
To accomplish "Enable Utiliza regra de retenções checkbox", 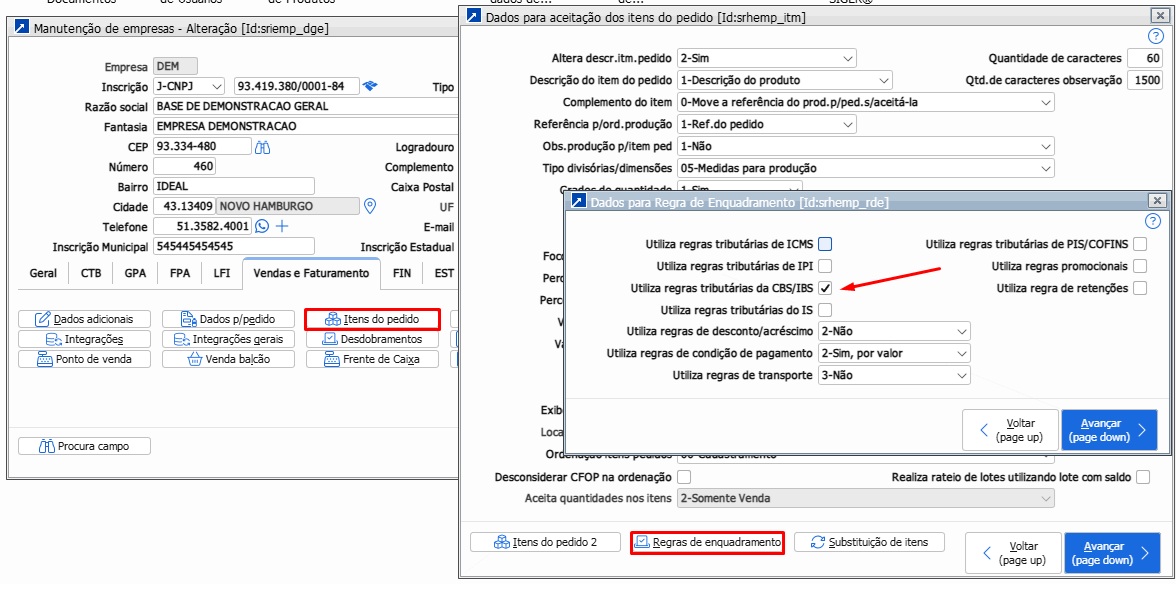I will tap(1141, 288).
